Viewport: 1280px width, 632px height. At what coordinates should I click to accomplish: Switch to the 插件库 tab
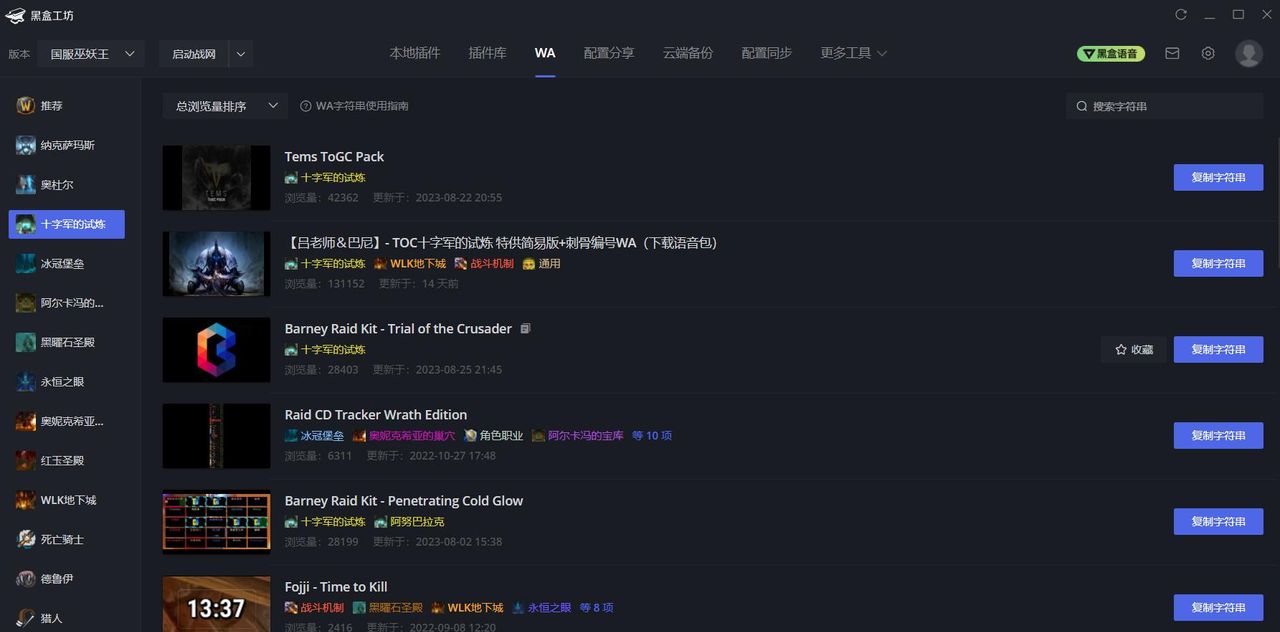coord(487,53)
